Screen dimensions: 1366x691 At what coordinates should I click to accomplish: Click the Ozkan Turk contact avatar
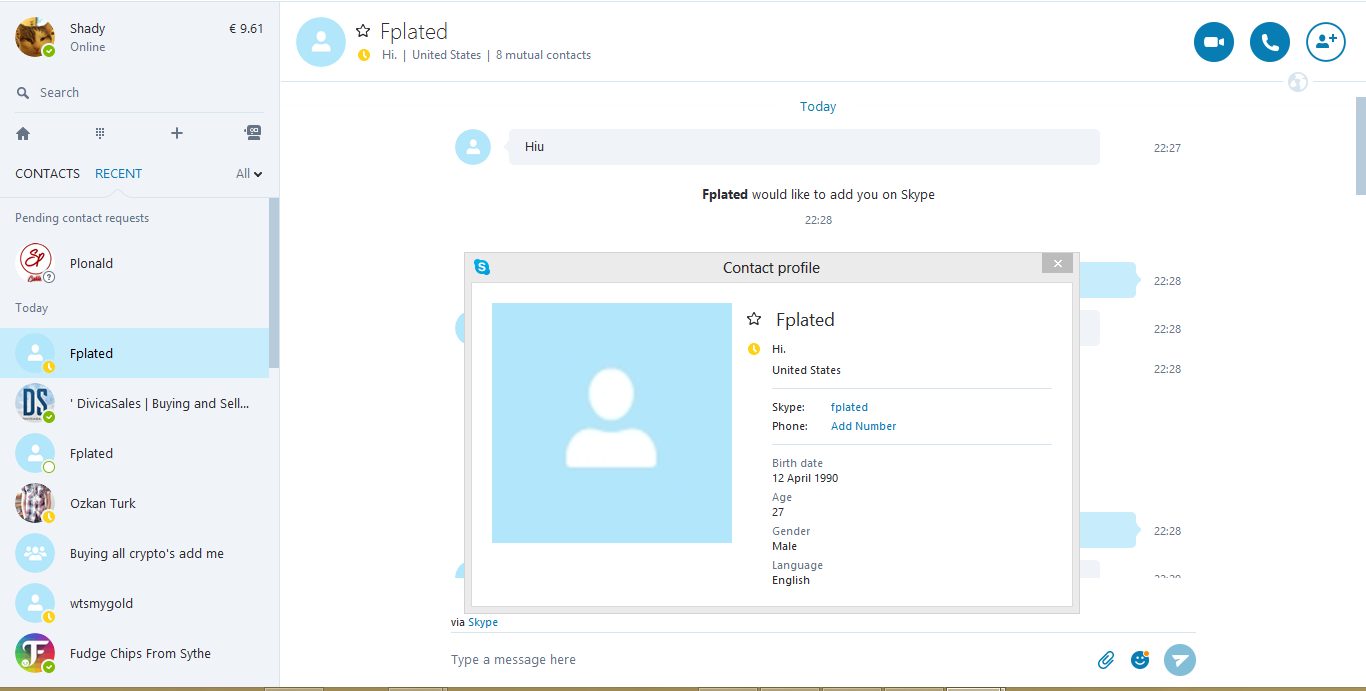35,503
